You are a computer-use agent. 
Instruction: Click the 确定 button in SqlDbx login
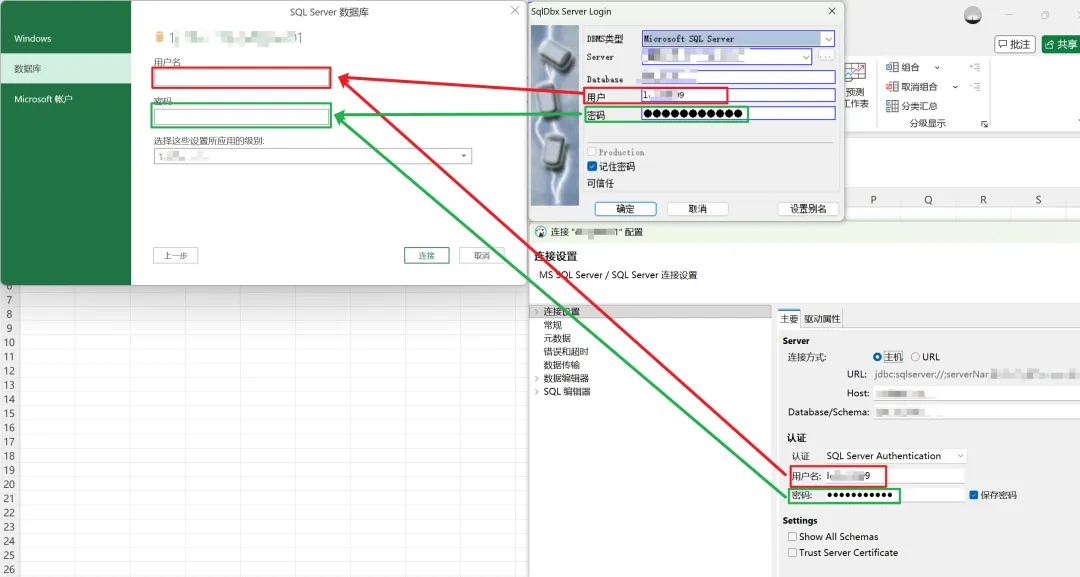point(625,209)
